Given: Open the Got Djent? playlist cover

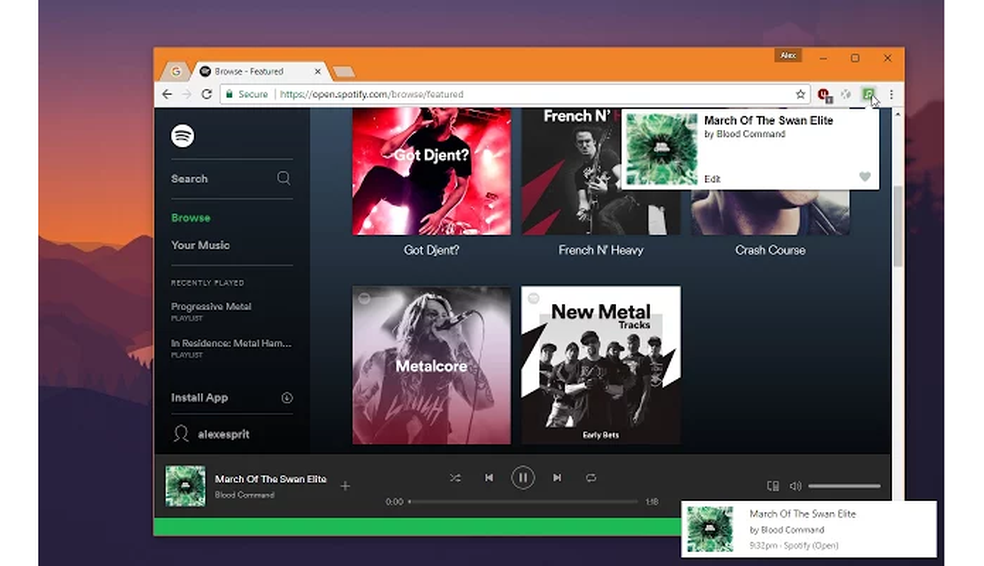Looking at the screenshot, I should click(x=432, y=171).
